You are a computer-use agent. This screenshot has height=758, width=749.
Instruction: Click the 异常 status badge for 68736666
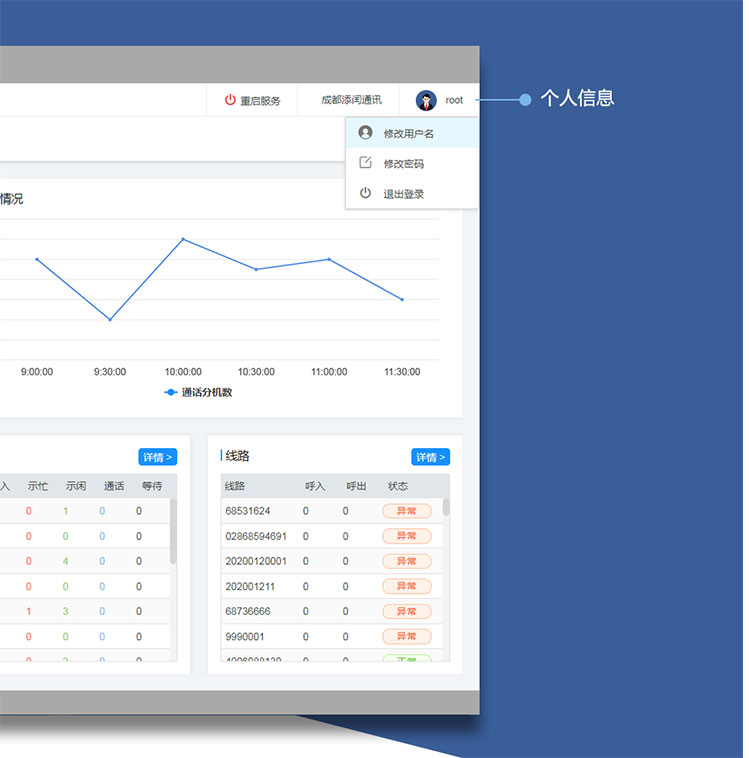pyautogui.click(x=407, y=612)
